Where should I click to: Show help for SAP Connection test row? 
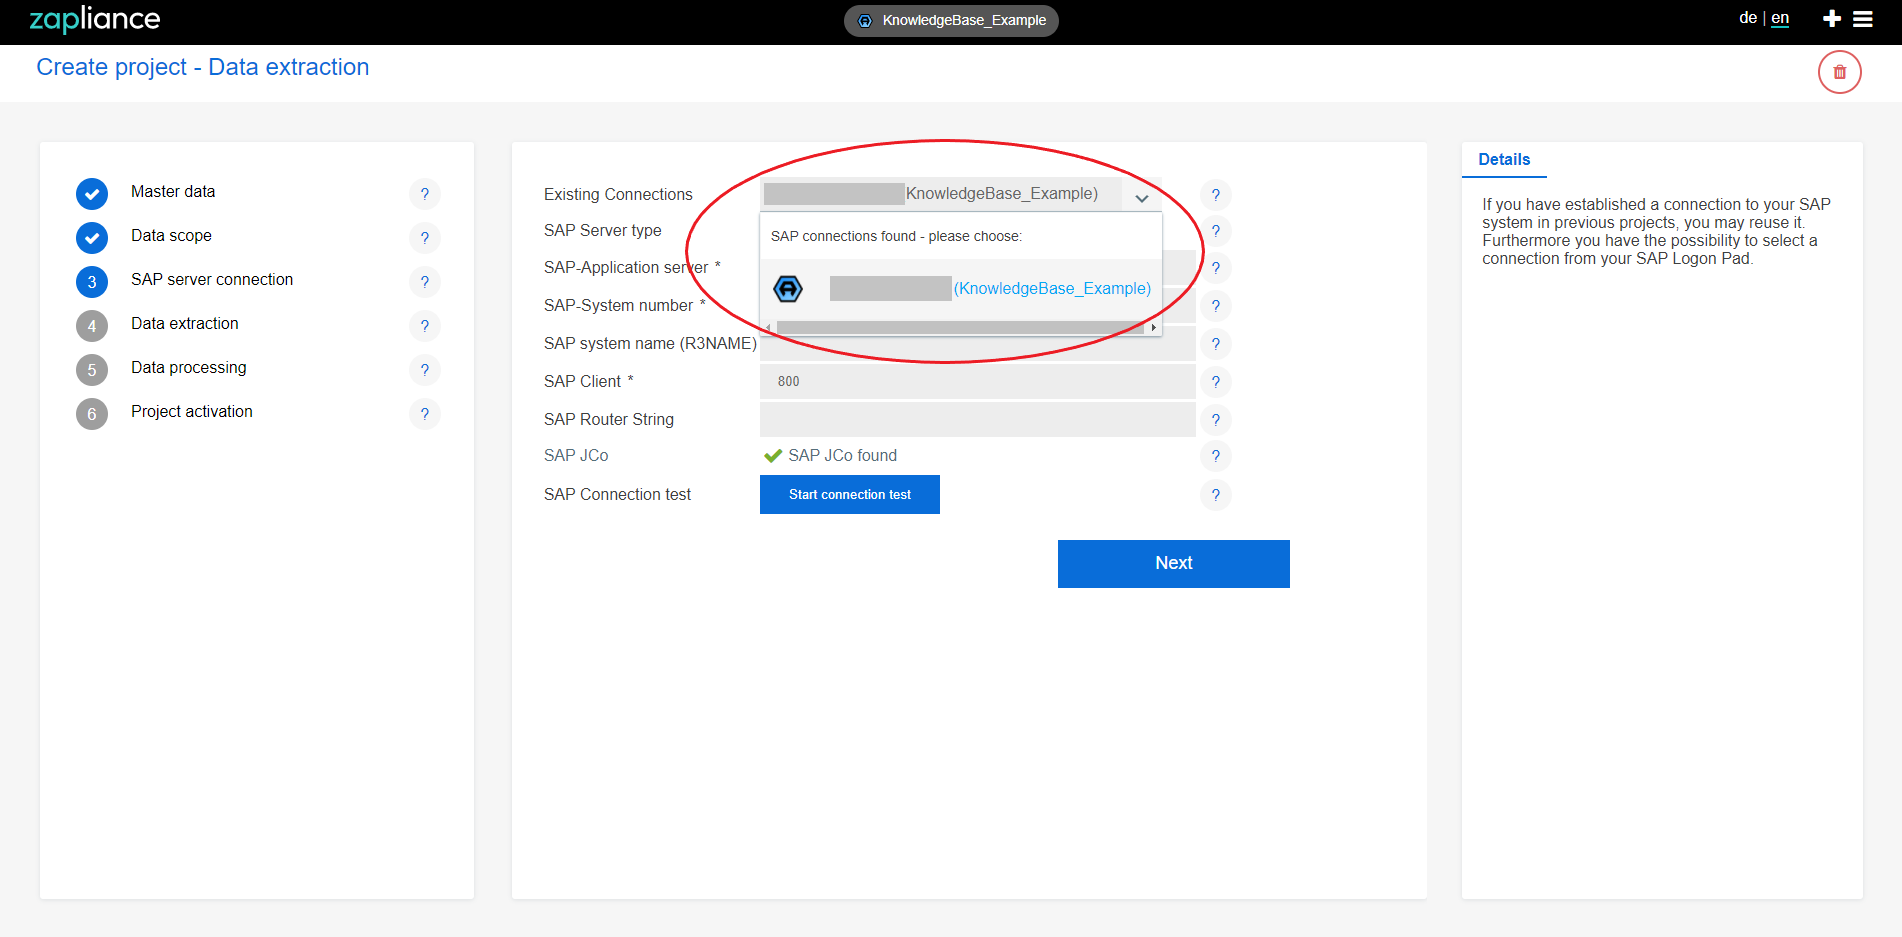pyautogui.click(x=1216, y=495)
